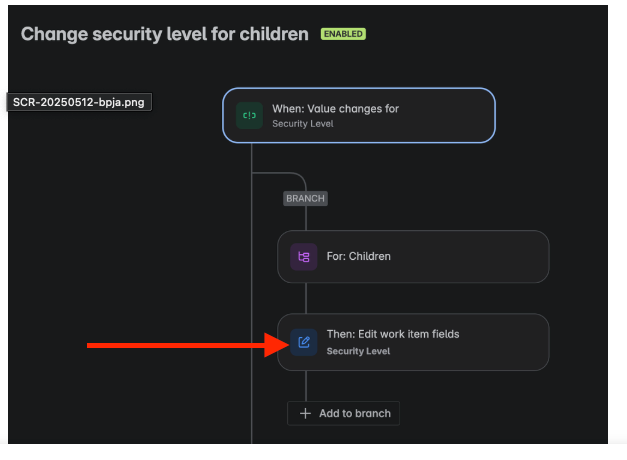This screenshot has height=460, width=627.
Task: Select the When: Value changes for trigger card
Action: [x=359, y=116]
